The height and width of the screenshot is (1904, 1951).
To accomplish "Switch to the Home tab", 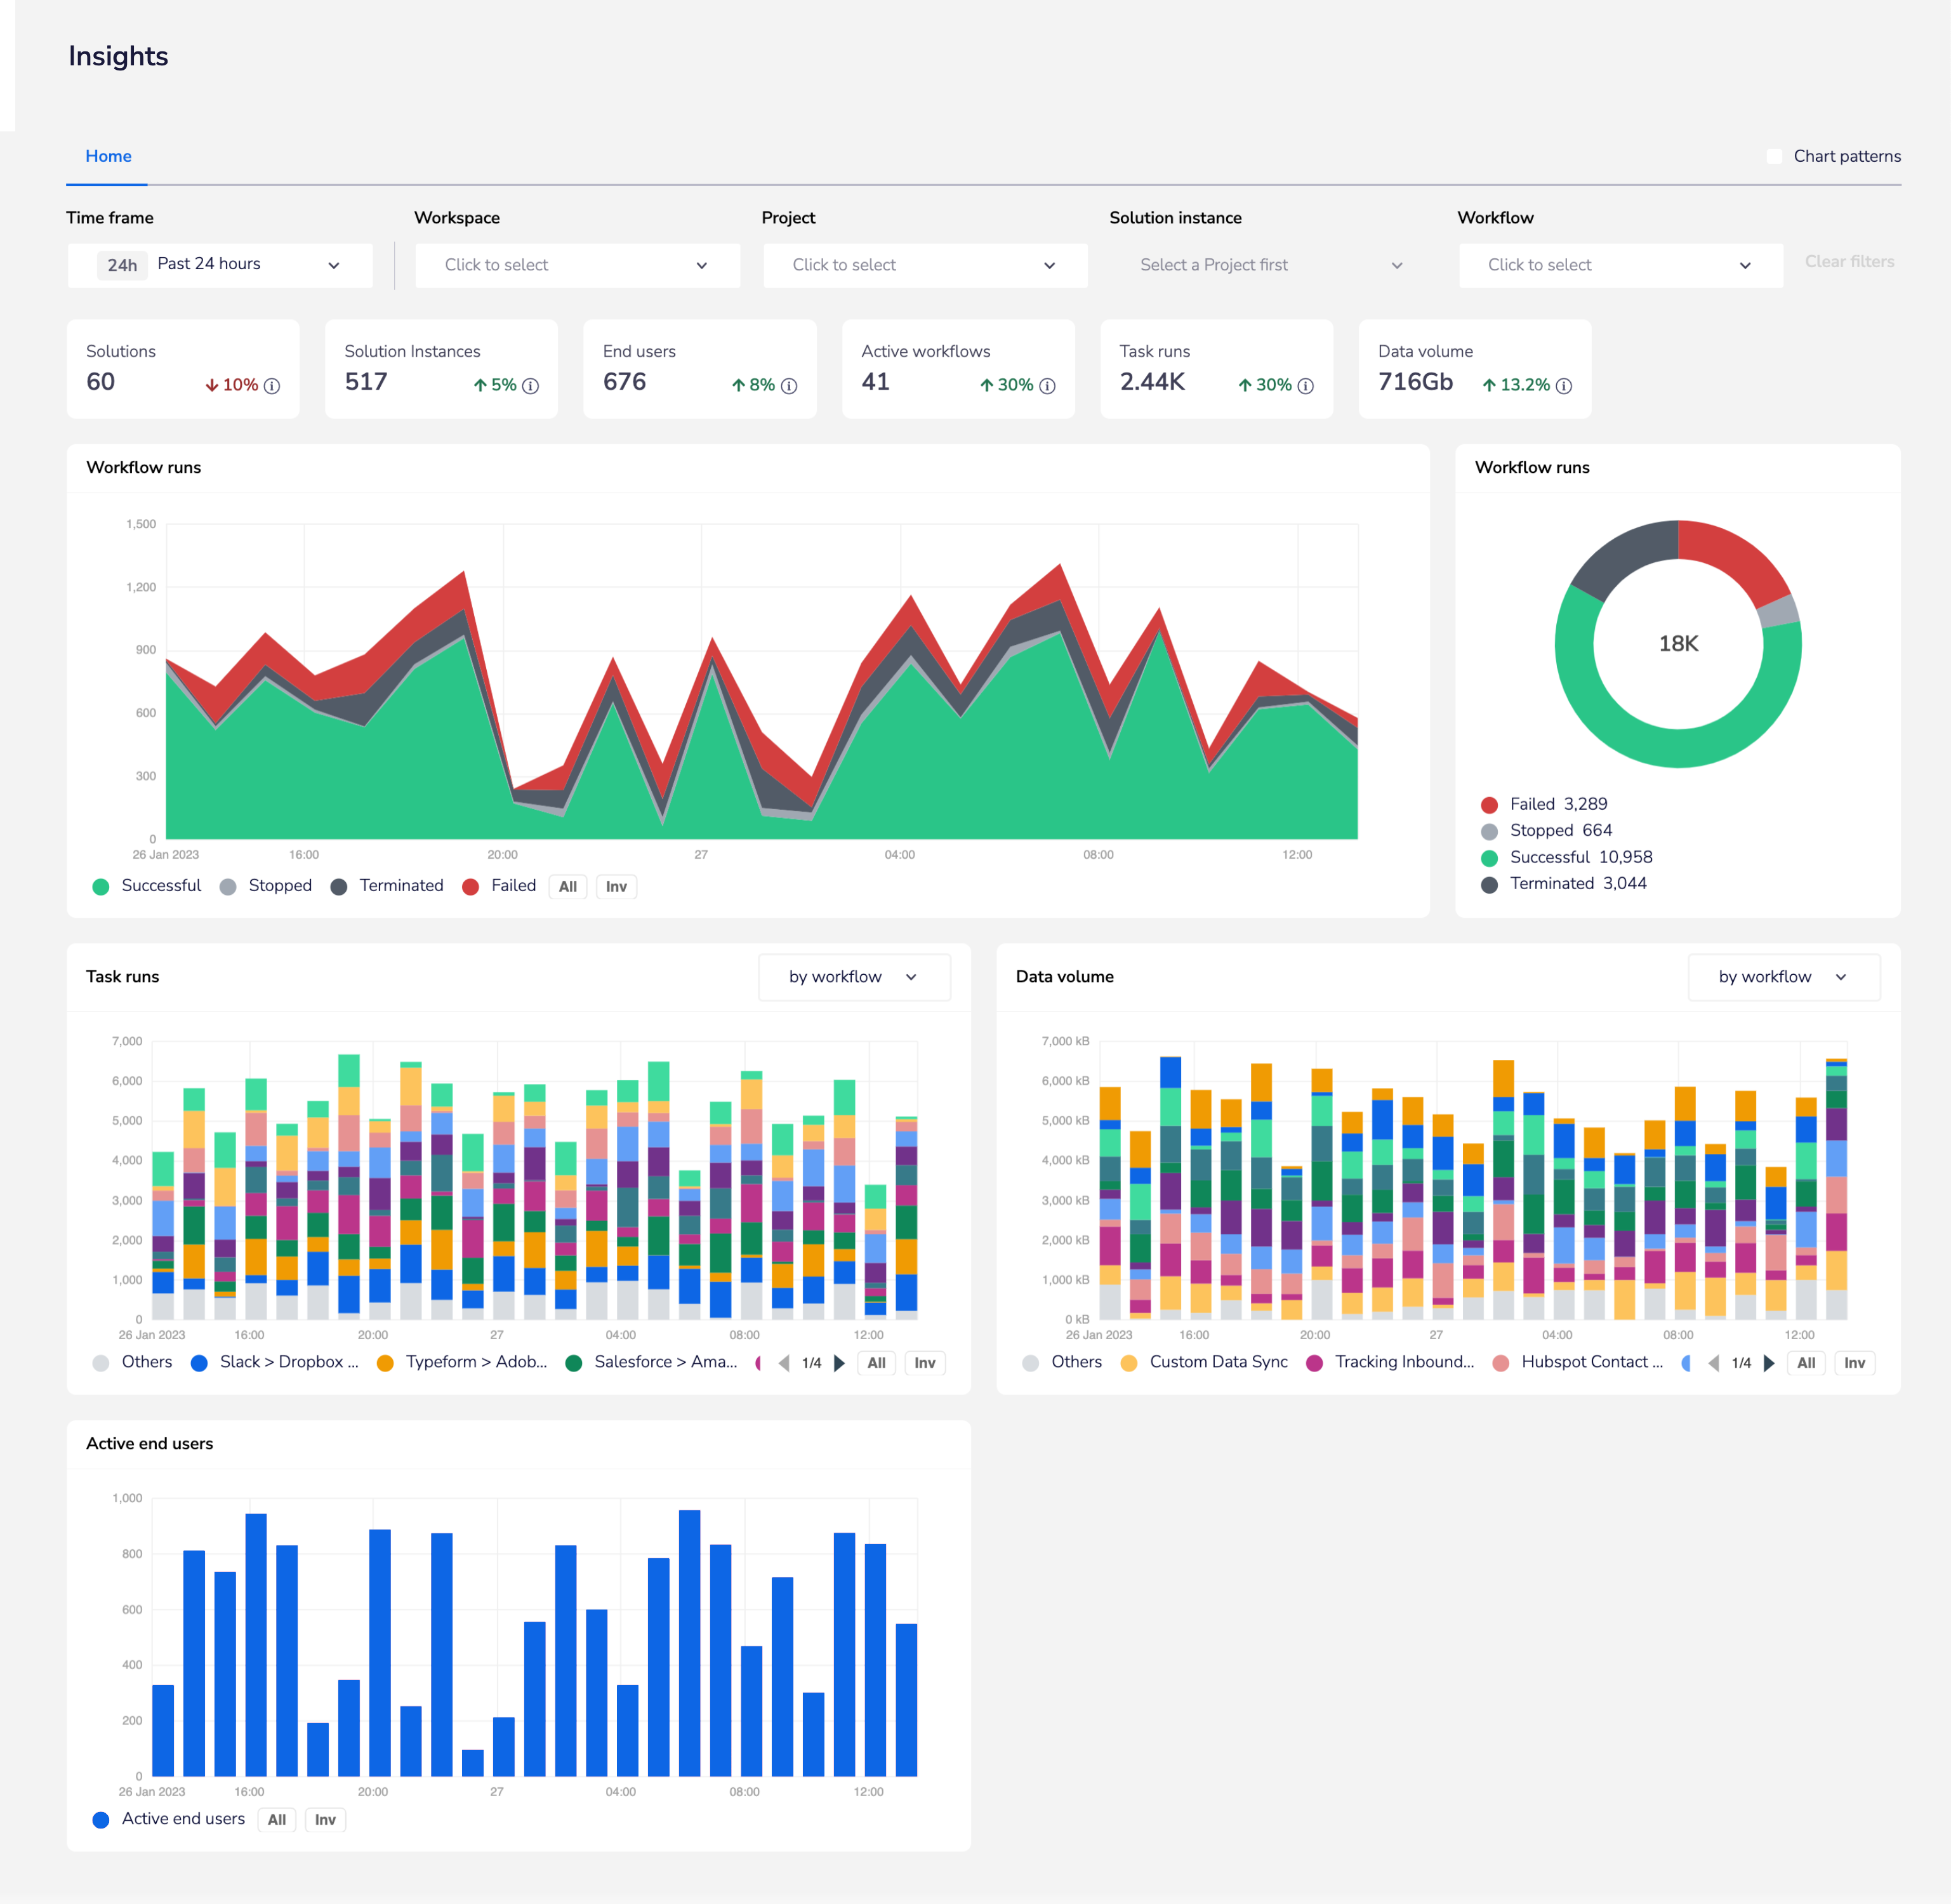I will tap(107, 156).
